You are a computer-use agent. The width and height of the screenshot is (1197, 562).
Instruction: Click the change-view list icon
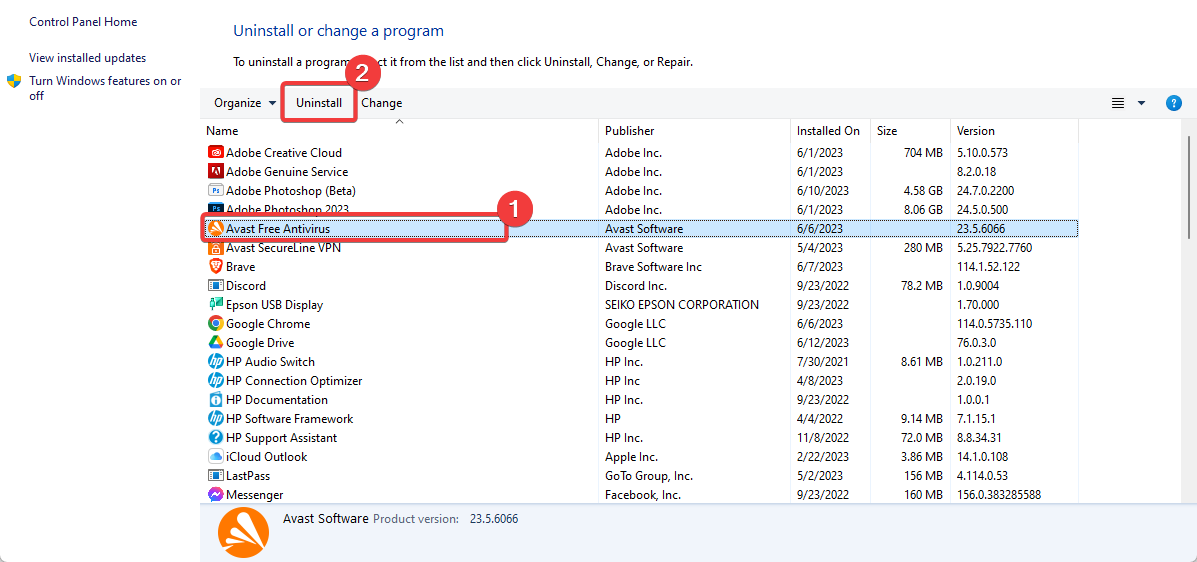click(1118, 103)
